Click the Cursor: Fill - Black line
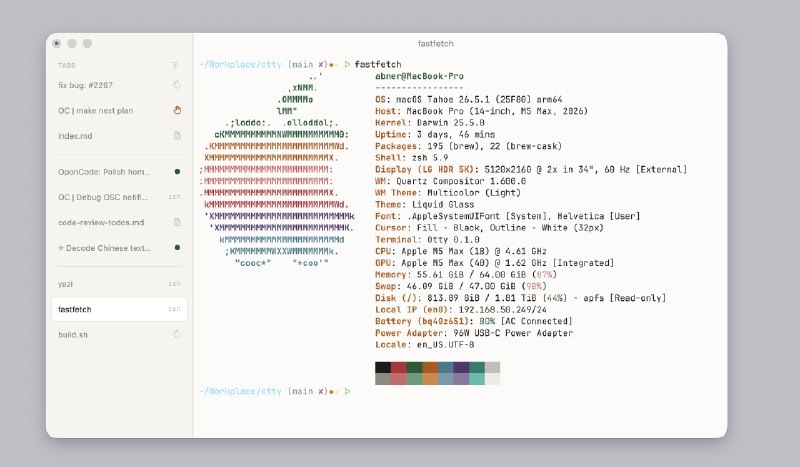The width and height of the screenshot is (800, 467). coord(489,228)
